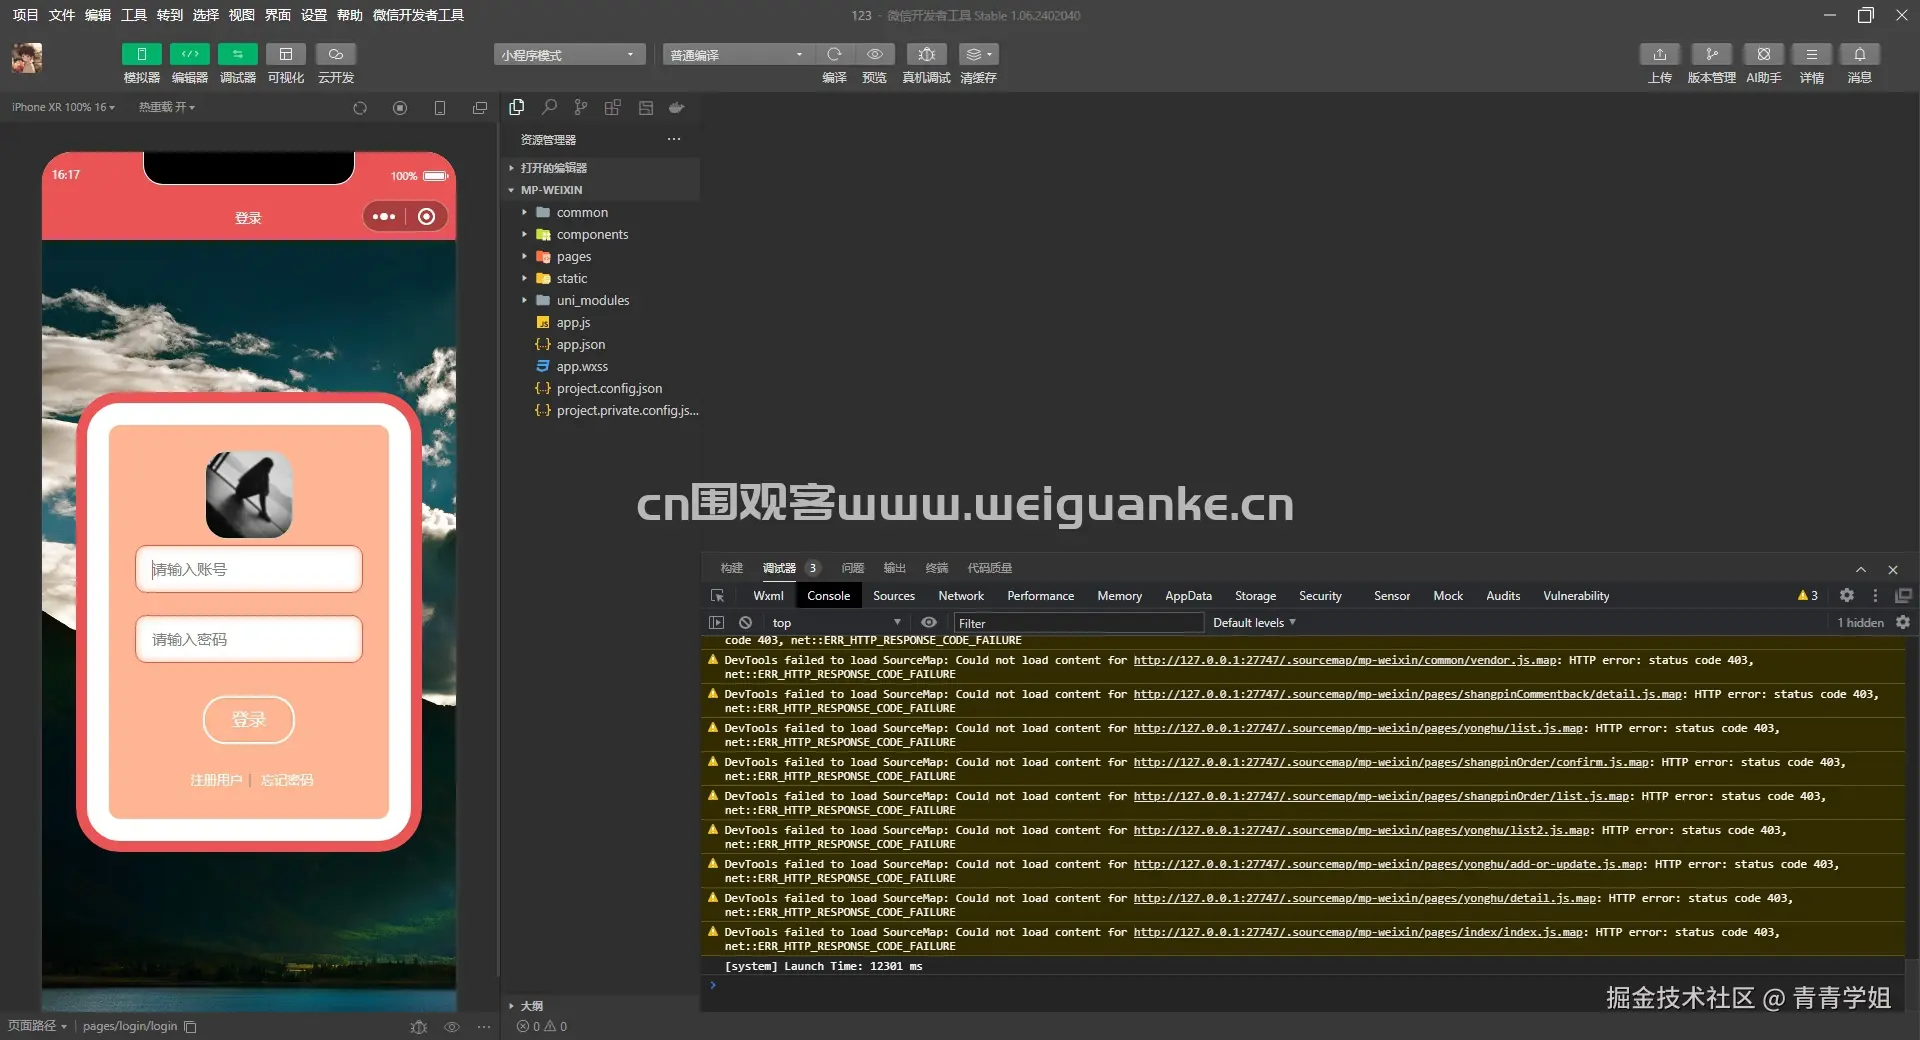The width and height of the screenshot is (1920, 1040).
Task: Open the 云开发 cloud development button
Action: coord(336,54)
